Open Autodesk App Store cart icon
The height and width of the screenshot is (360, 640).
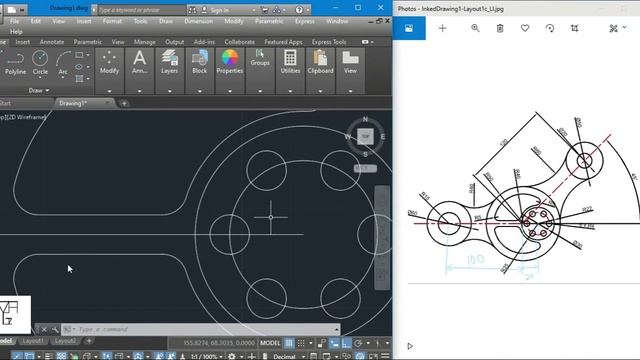point(264,9)
